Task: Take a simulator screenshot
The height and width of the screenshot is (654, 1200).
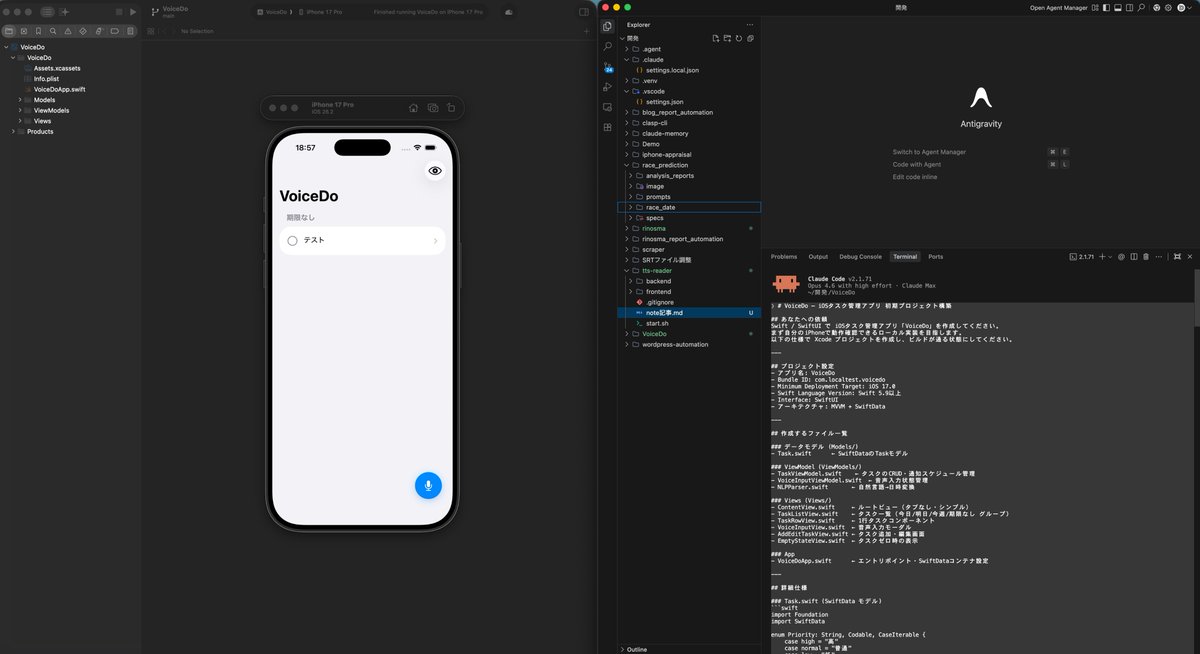Action: (432, 108)
